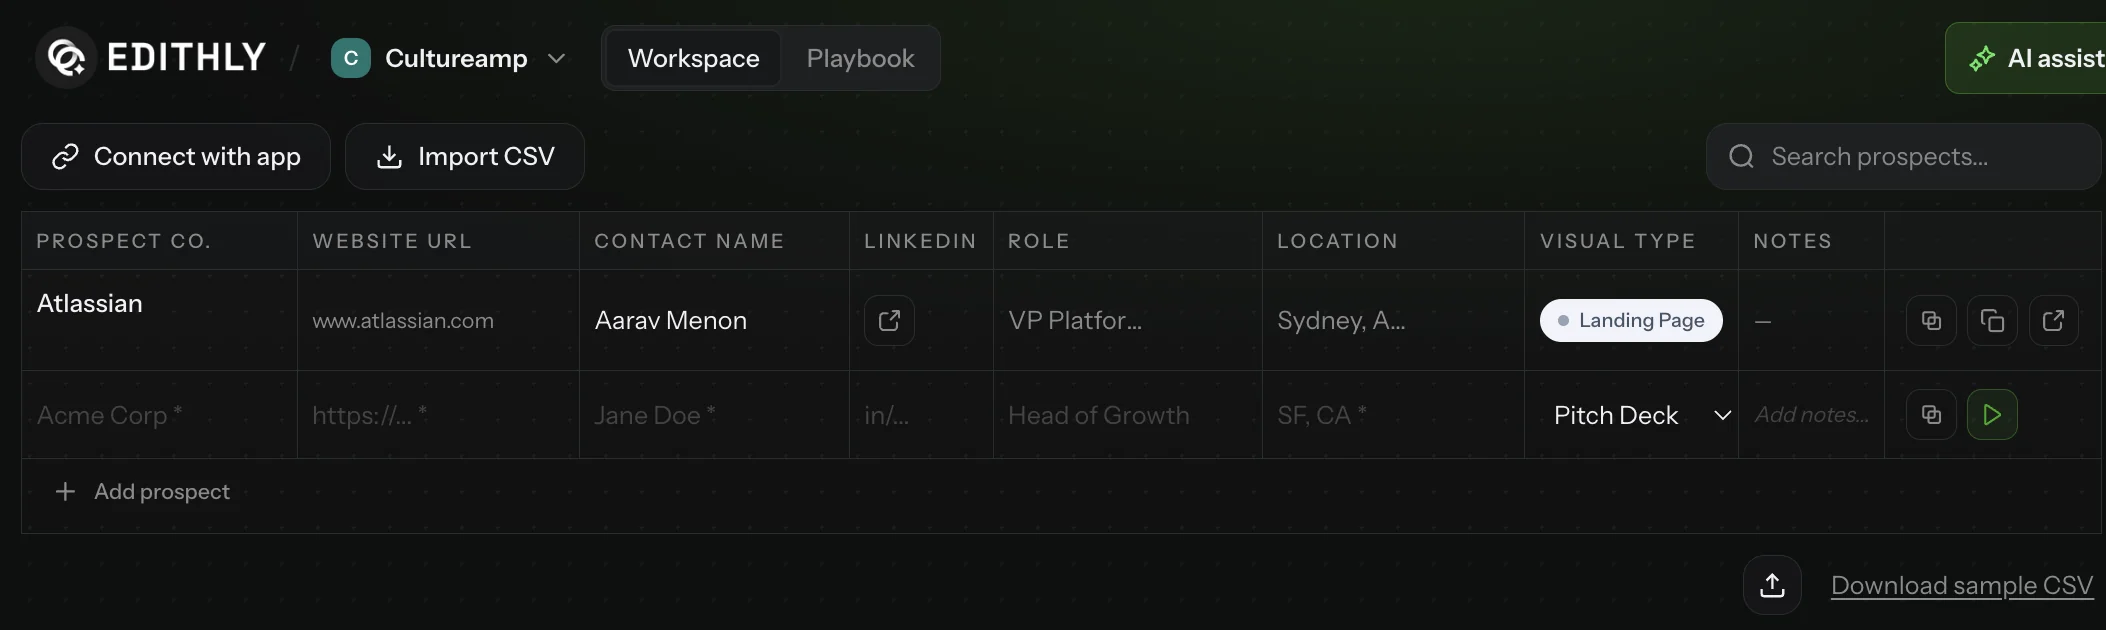Click the Jane Doe contact name input
The height and width of the screenshot is (630, 2106).
point(714,415)
